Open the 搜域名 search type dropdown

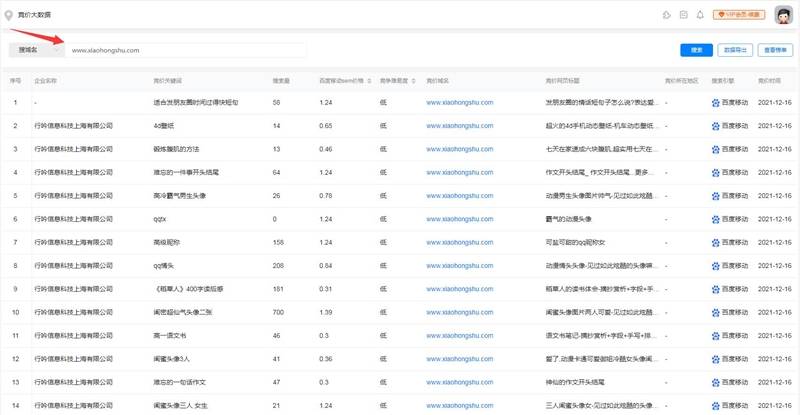[33, 49]
